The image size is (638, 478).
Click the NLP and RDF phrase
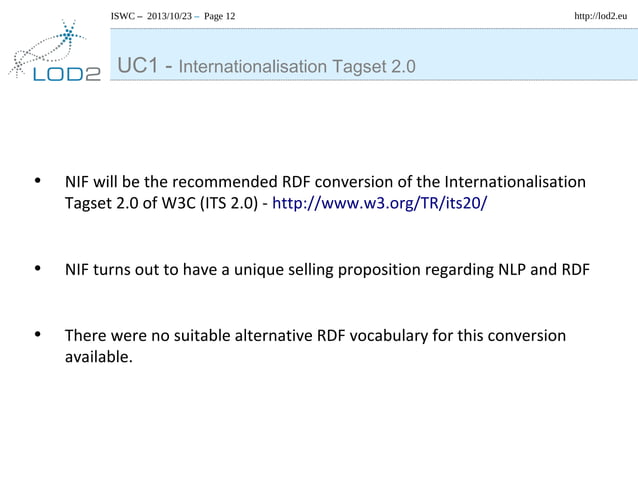tap(544, 269)
